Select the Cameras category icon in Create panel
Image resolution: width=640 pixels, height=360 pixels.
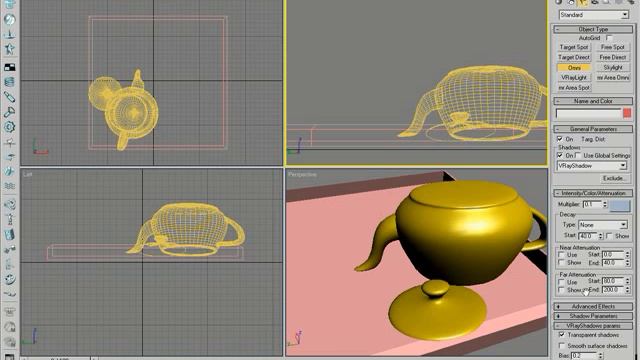tap(594, 2)
